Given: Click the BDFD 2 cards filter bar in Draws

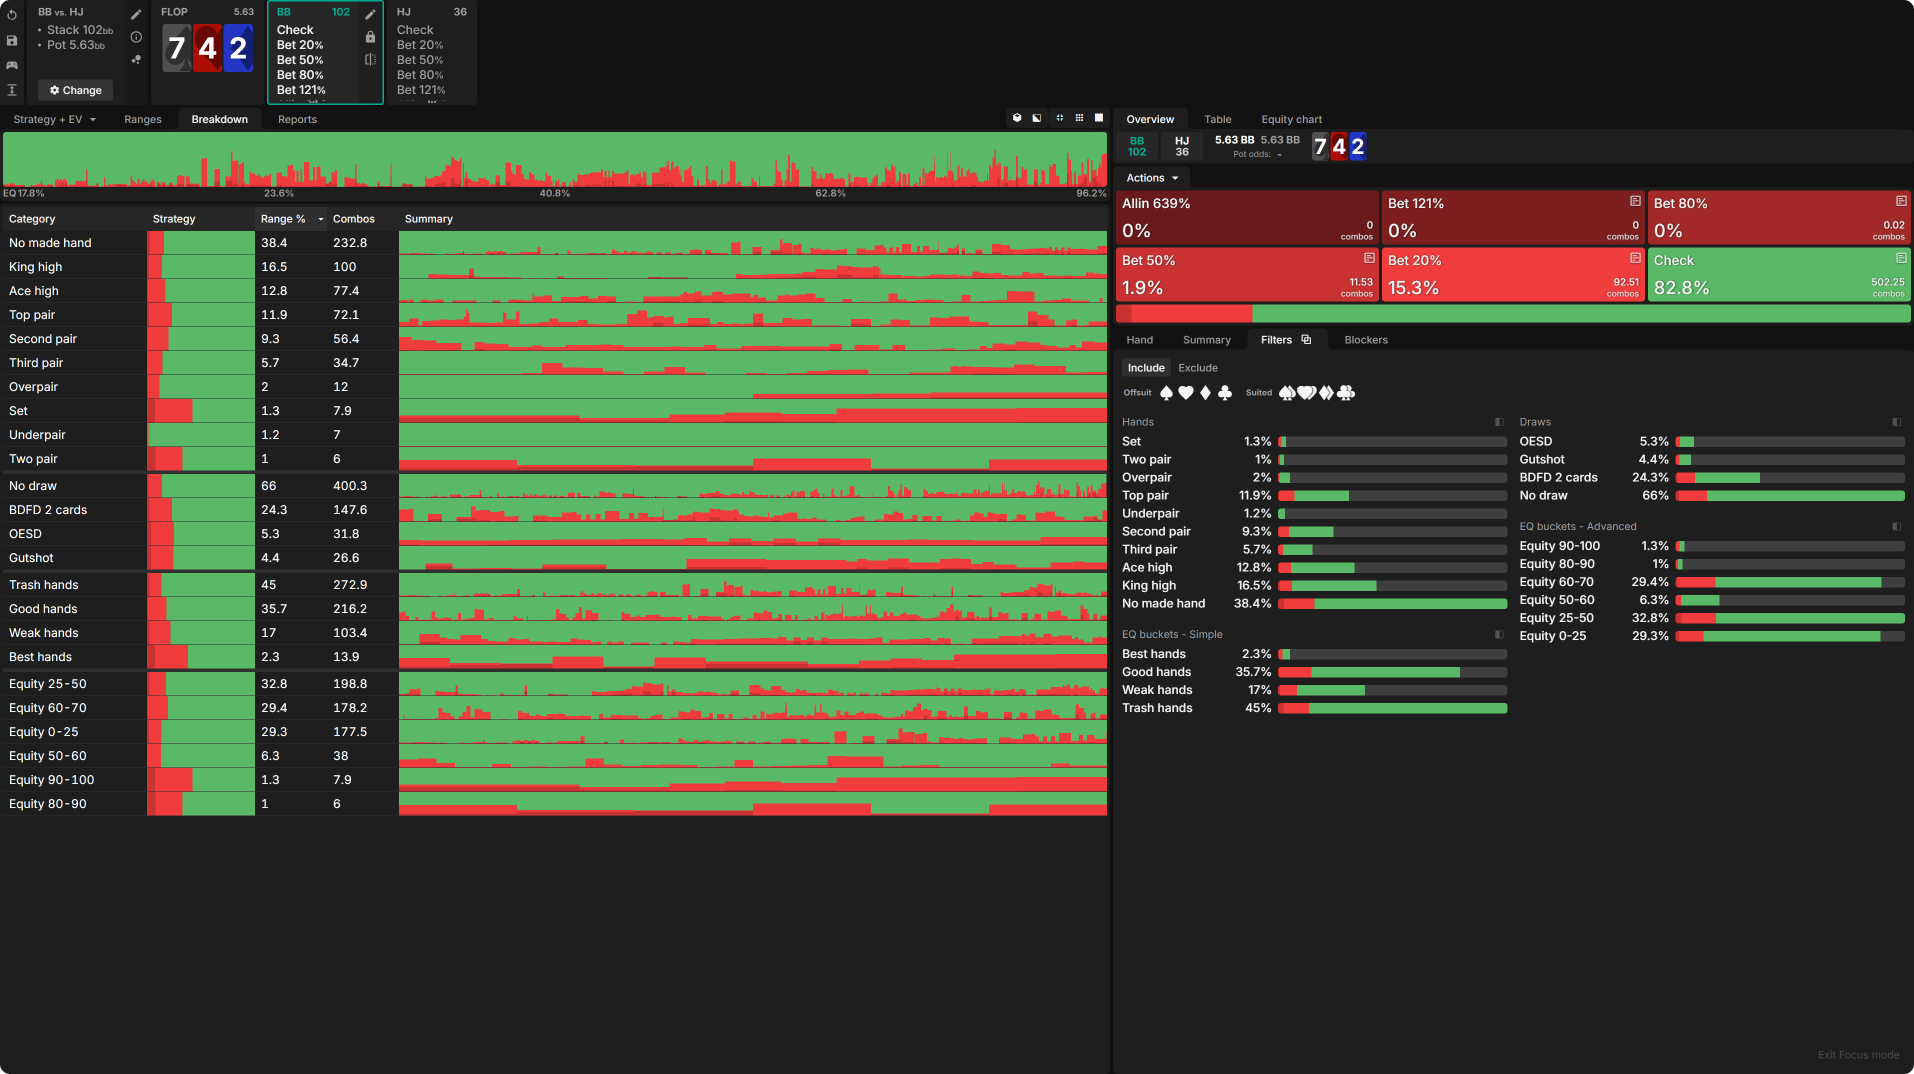Looking at the screenshot, I should (x=1790, y=478).
